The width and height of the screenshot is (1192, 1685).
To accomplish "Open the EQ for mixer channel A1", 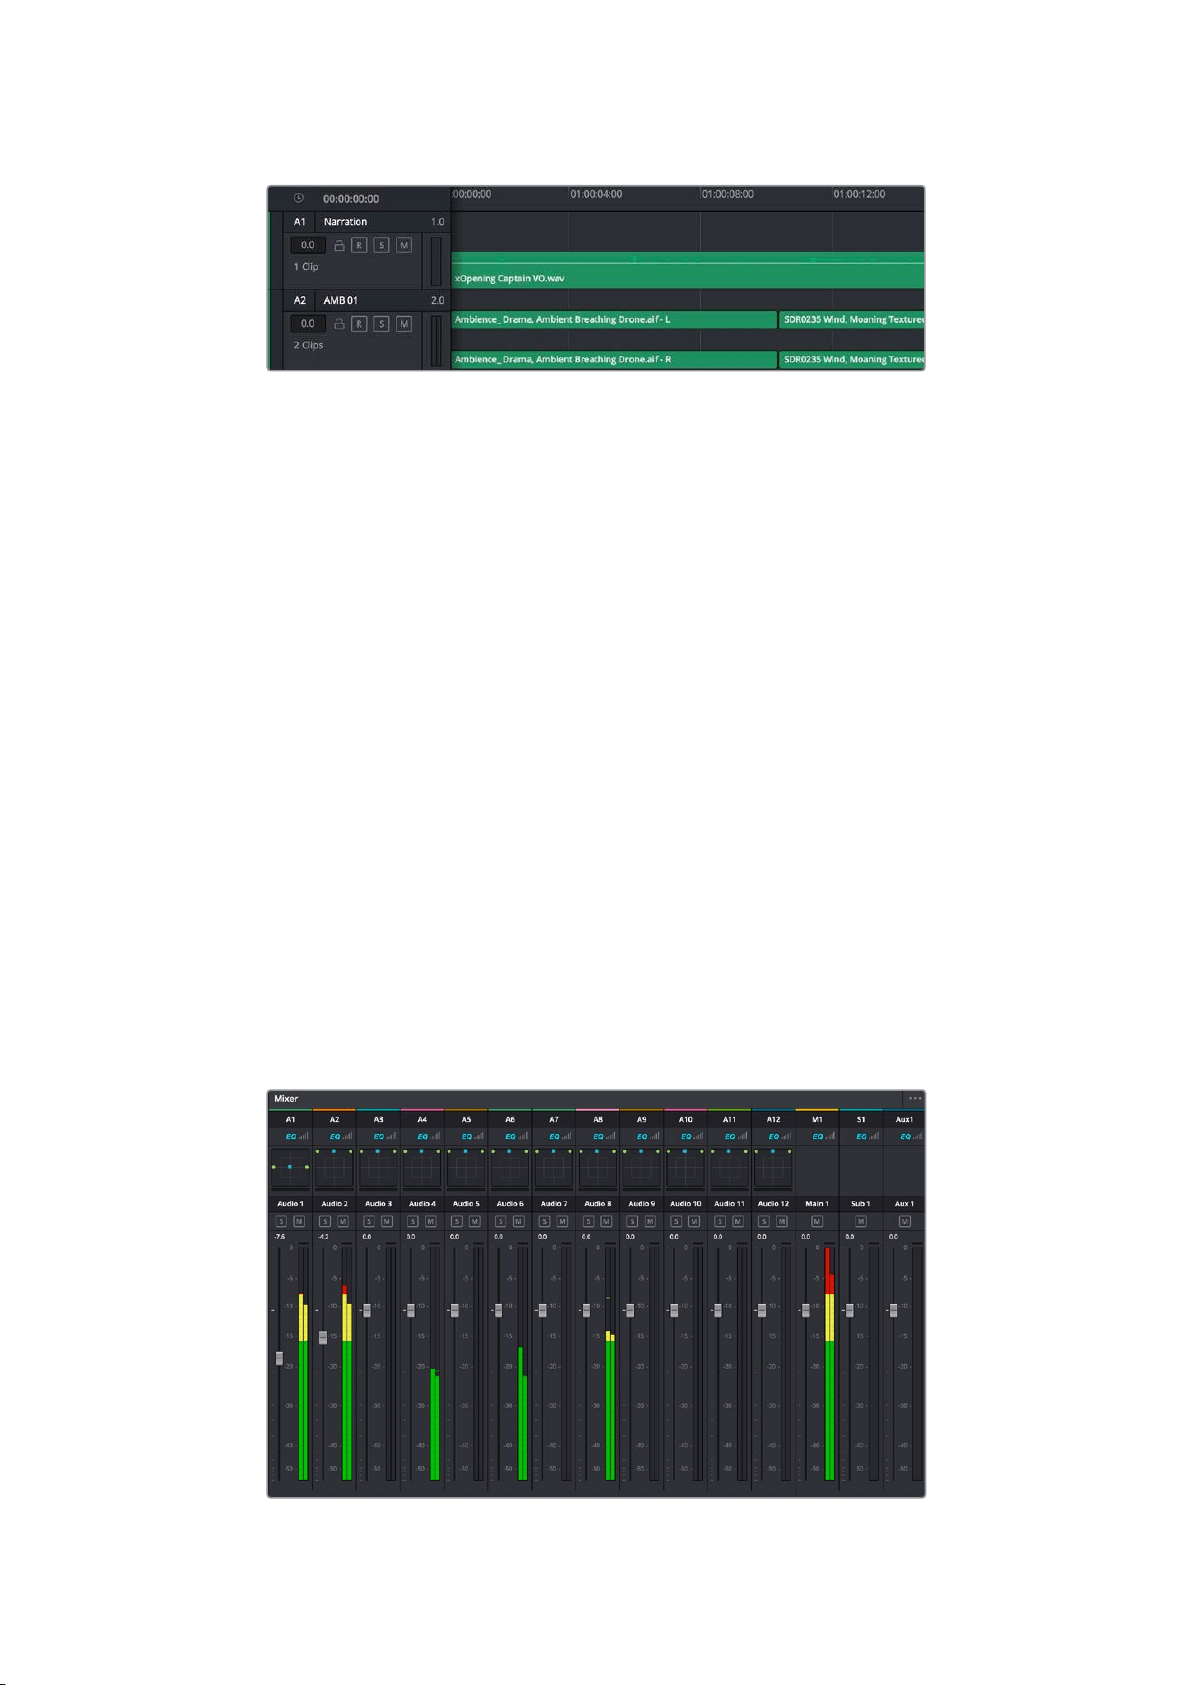I will (x=291, y=1136).
